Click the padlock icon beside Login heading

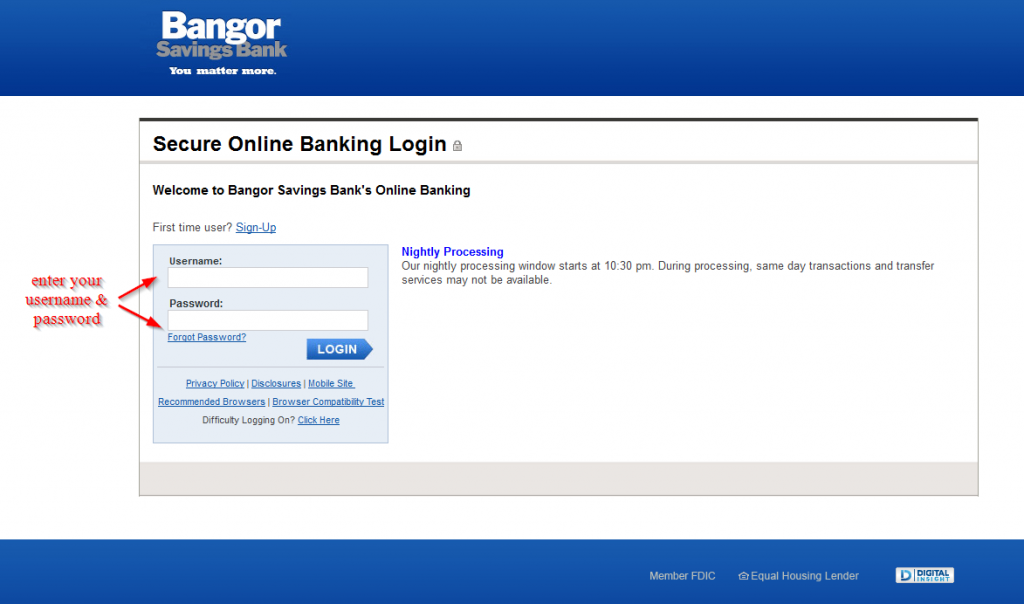[x=457, y=146]
